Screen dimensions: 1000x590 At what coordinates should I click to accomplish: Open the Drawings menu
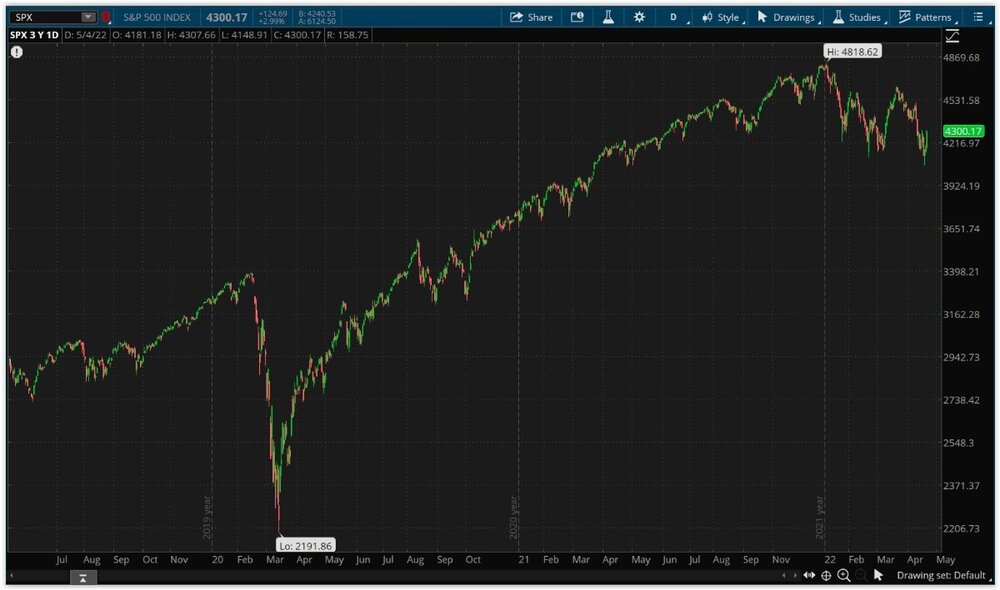[x=786, y=17]
